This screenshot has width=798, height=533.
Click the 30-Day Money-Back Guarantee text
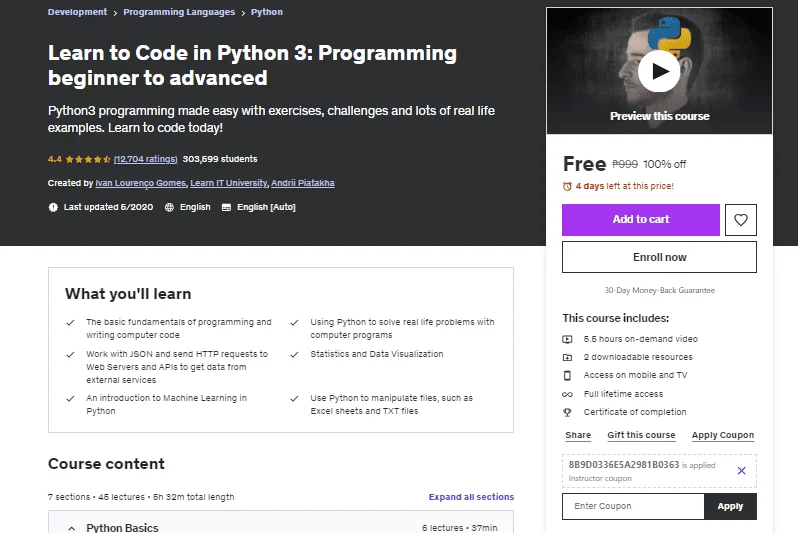660,290
